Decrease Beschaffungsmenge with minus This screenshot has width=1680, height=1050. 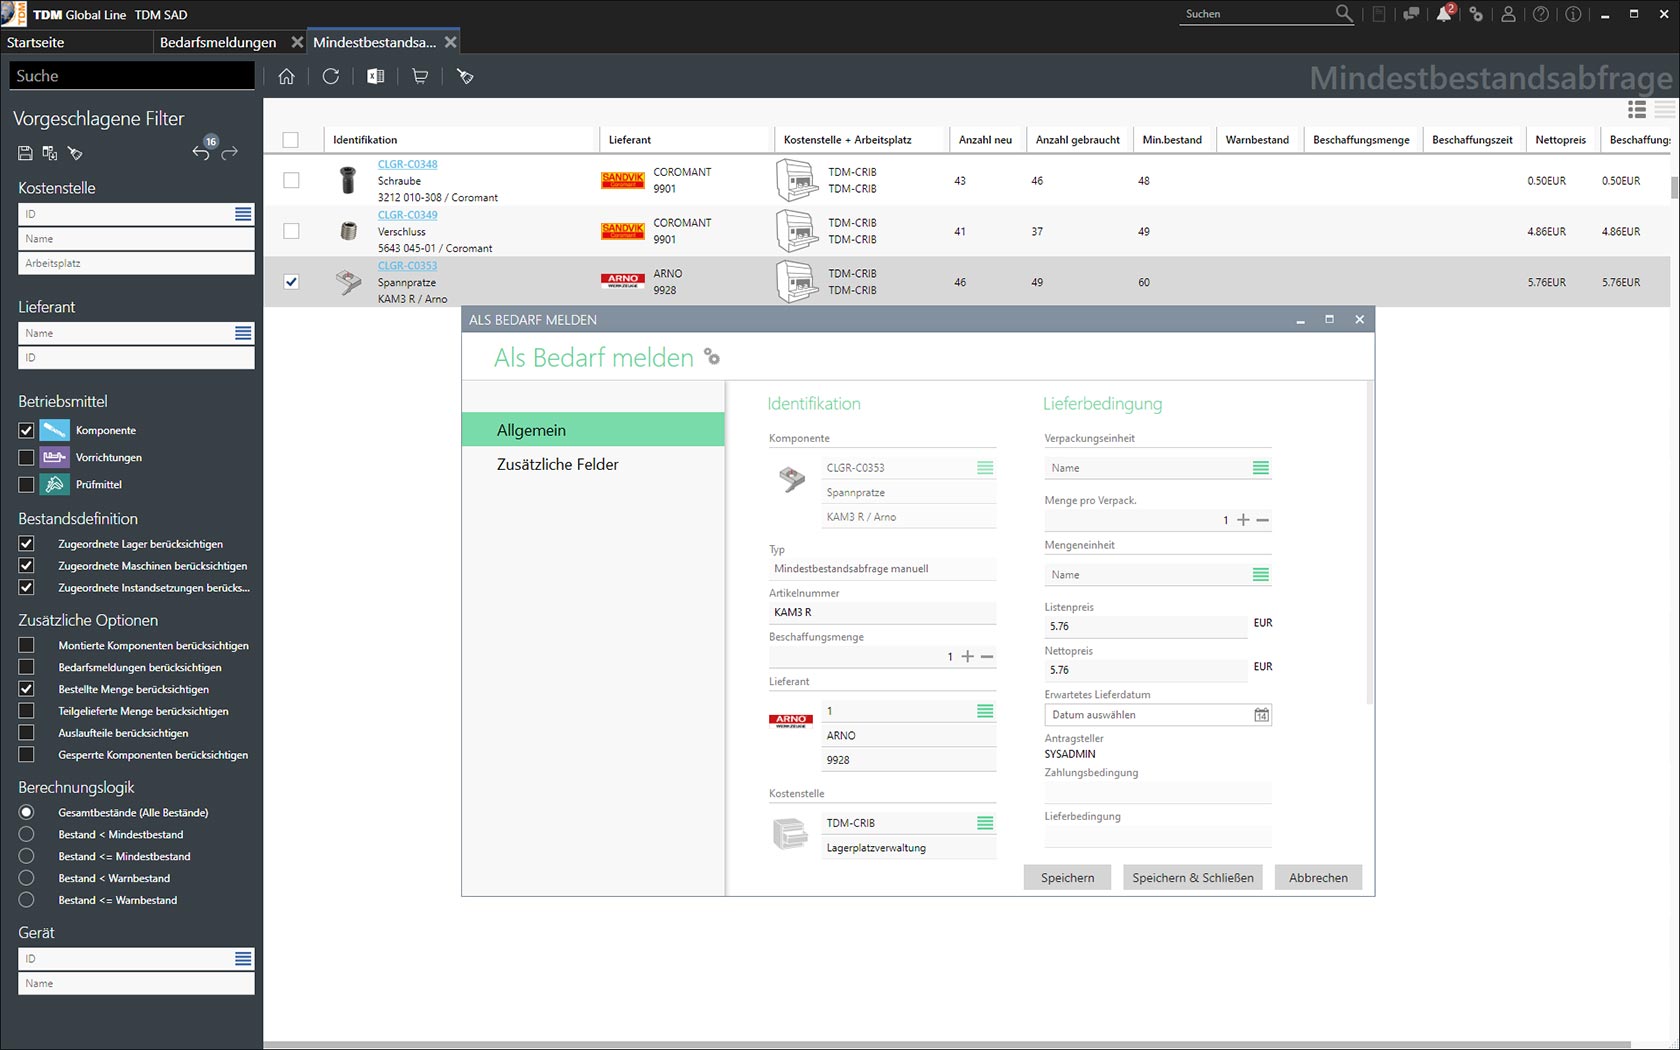(987, 657)
